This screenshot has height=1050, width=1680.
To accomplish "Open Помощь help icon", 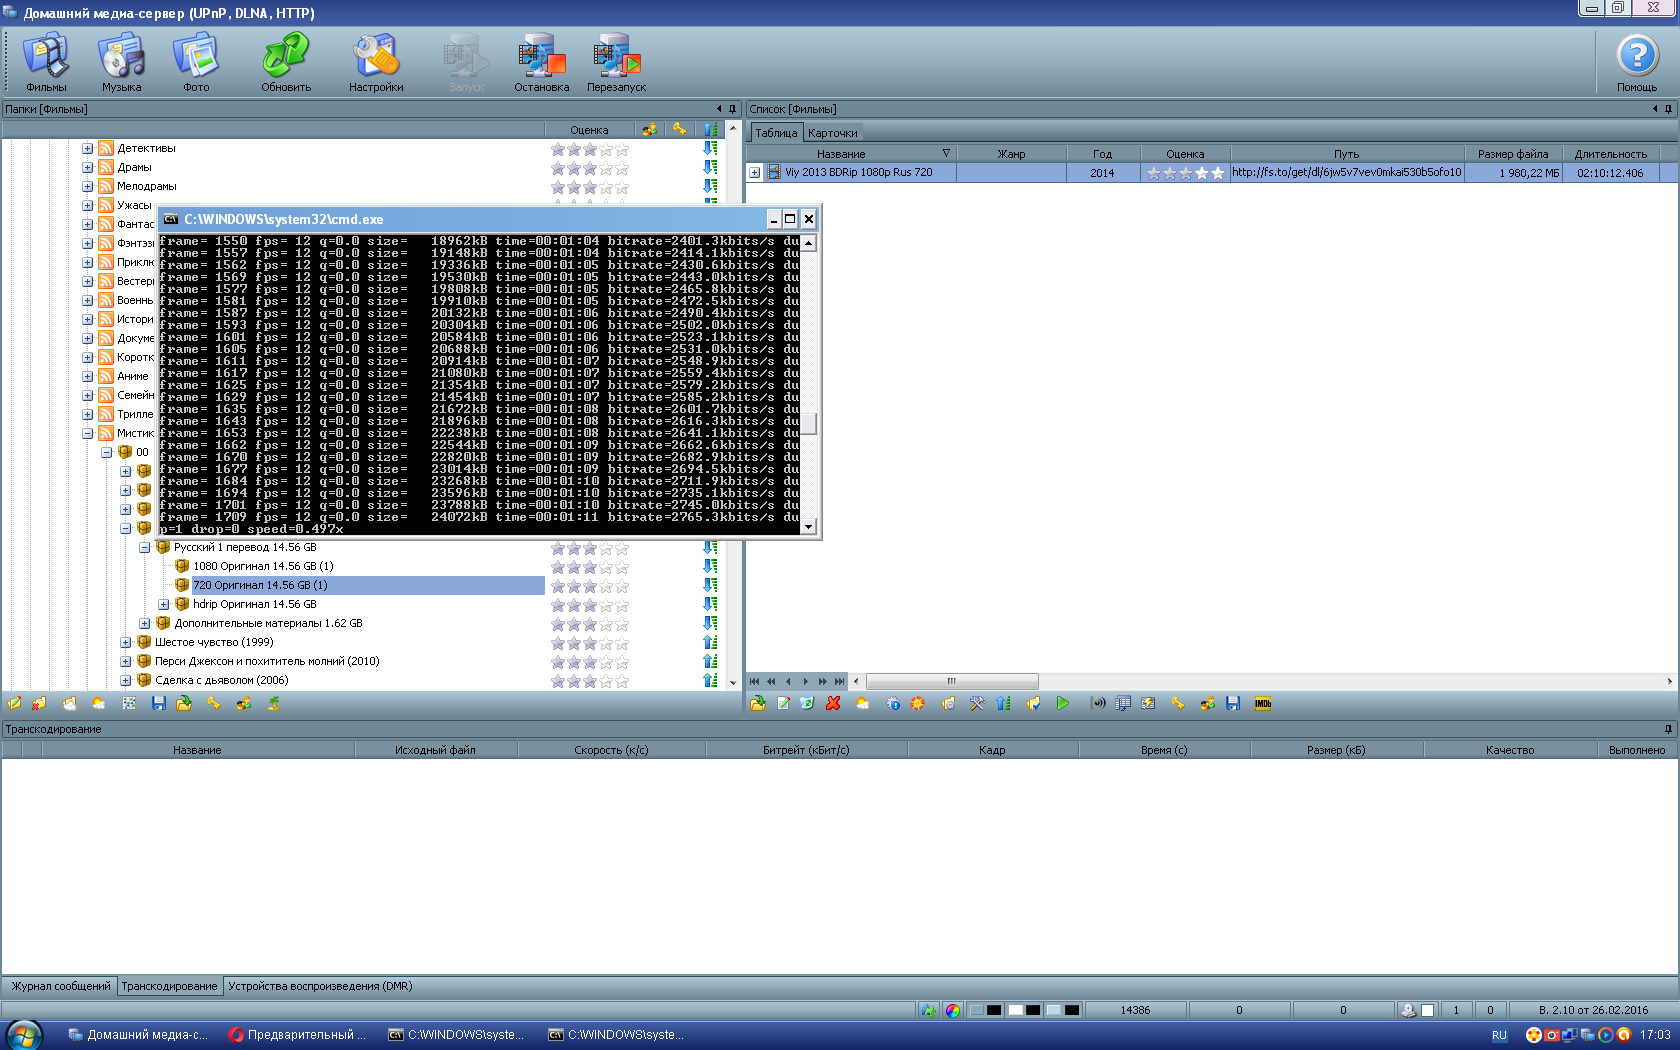I will (1637, 60).
